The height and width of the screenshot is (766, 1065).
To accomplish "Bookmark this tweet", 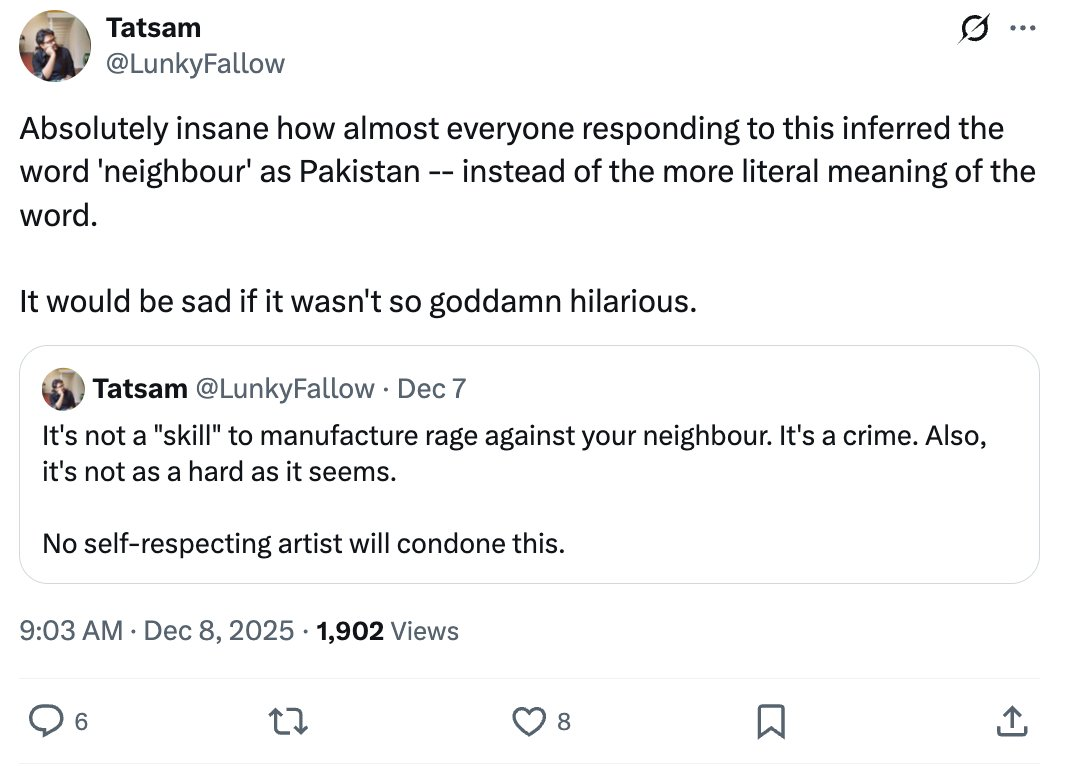I will [x=770, y=720].
